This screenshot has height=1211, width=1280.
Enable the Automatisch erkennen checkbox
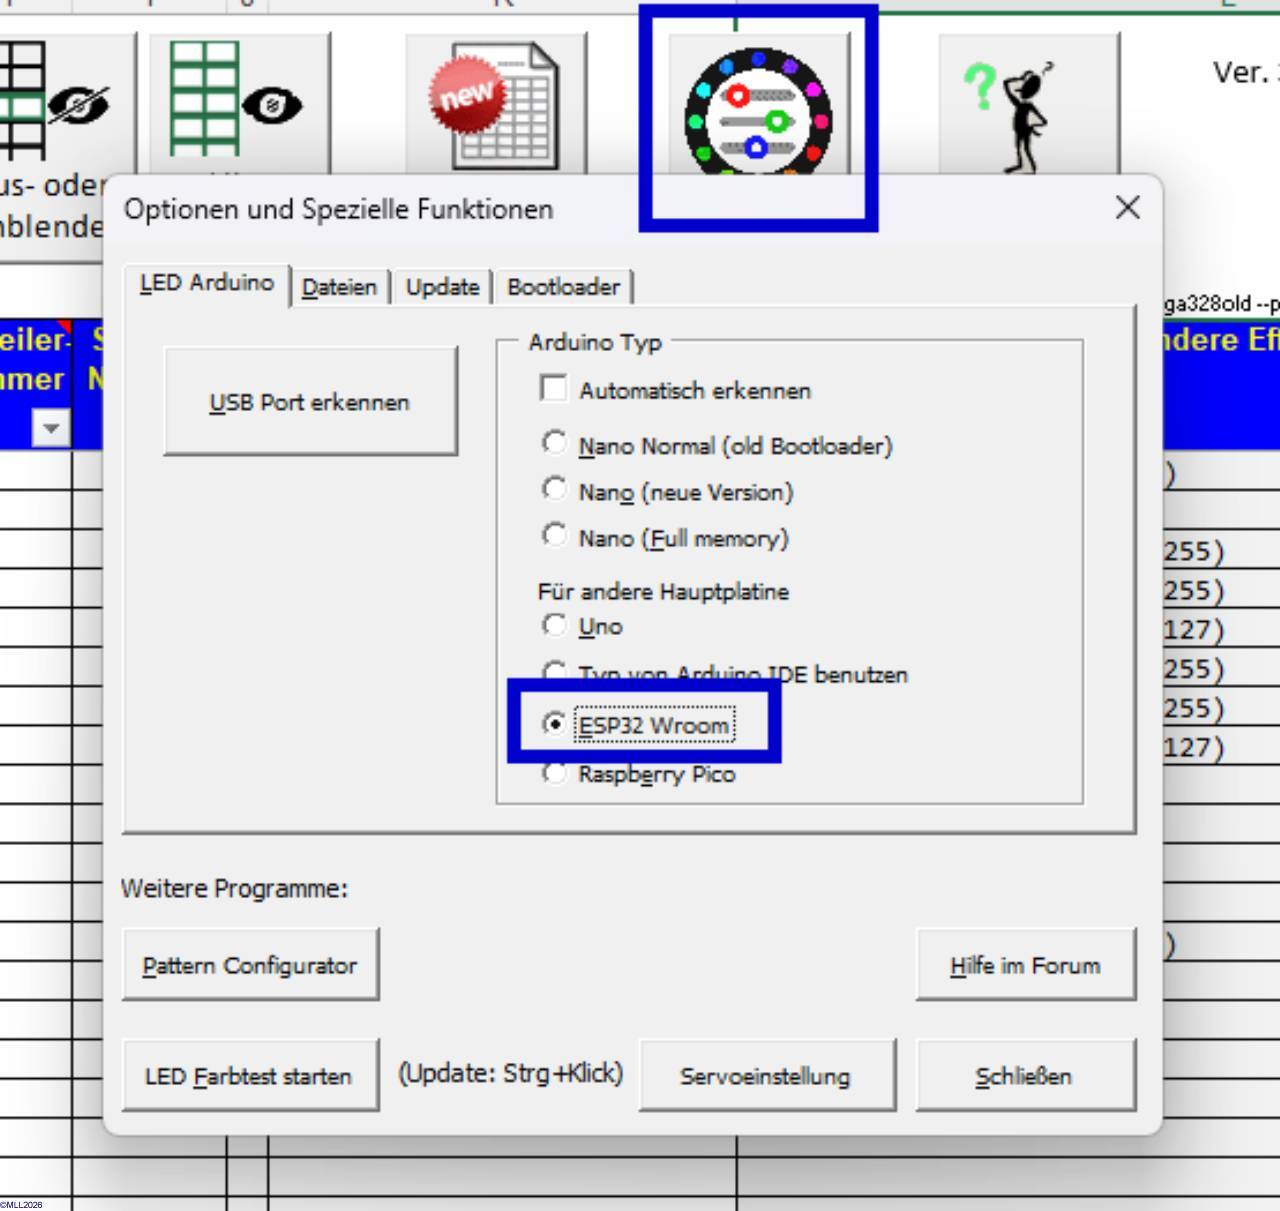point(553,389)
